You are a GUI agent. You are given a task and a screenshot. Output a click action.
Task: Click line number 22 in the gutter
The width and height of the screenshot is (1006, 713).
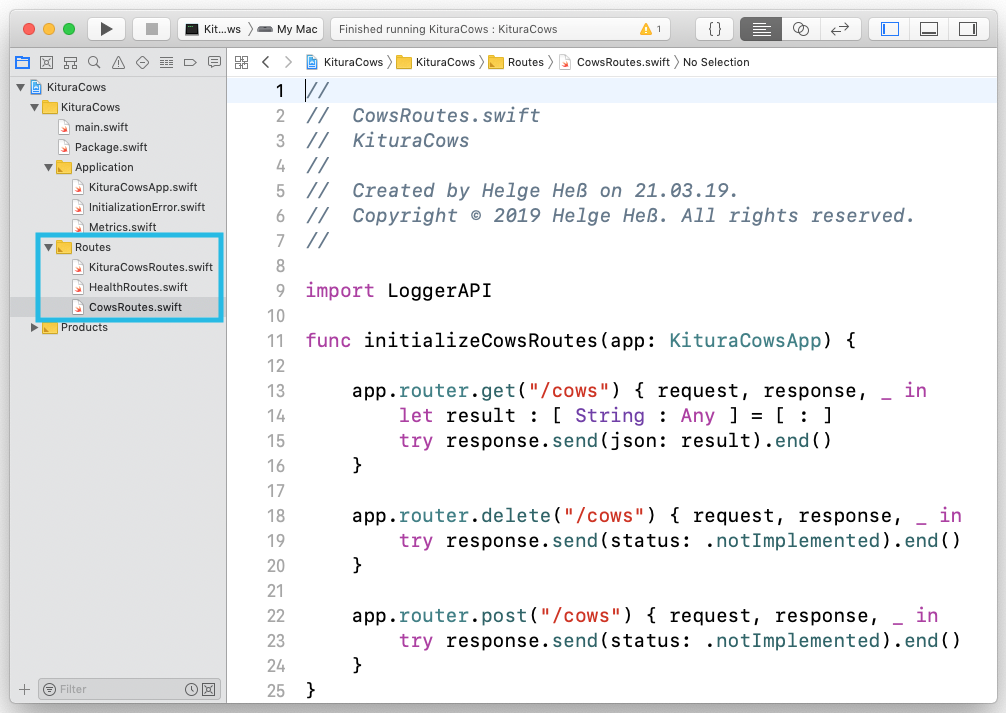point(276,616)
